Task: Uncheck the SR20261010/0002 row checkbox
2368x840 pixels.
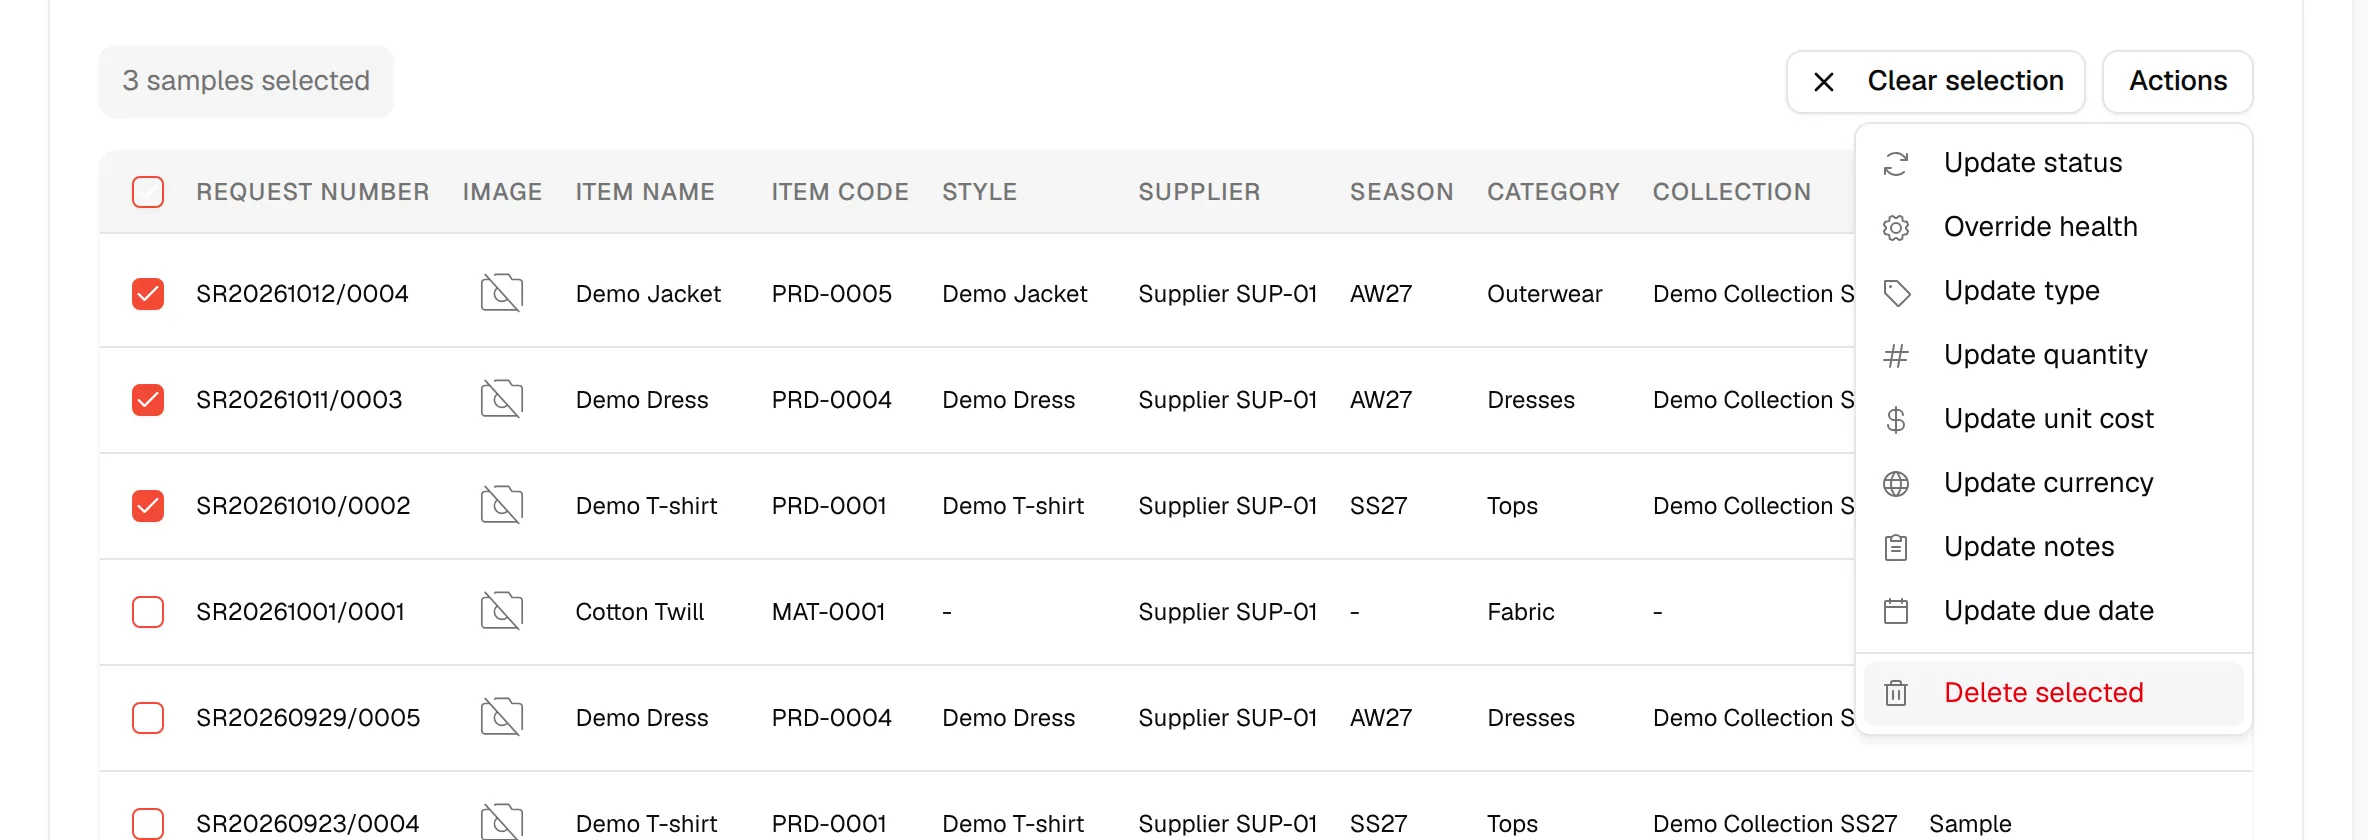Action: pyautogui.click(x=148, y=506)
